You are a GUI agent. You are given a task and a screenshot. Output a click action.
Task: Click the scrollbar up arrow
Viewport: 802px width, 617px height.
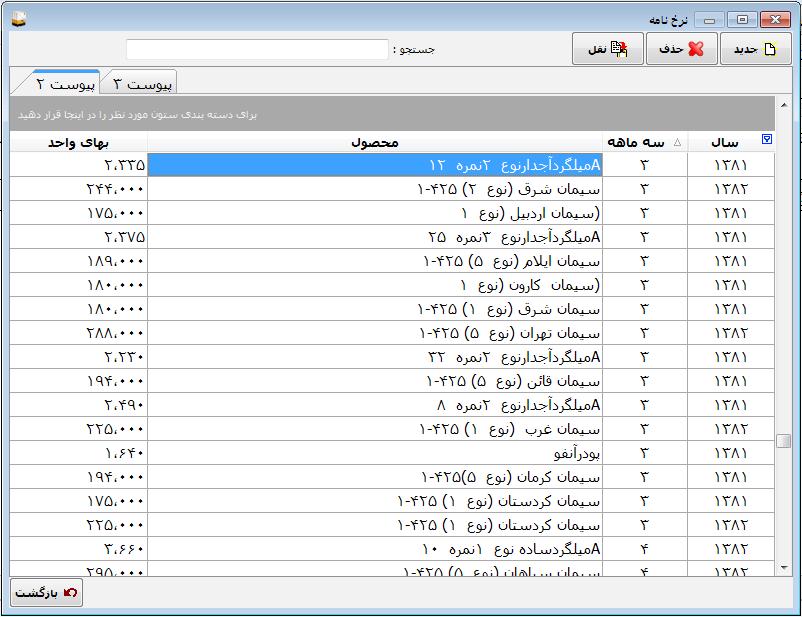(x=784, y=105)
